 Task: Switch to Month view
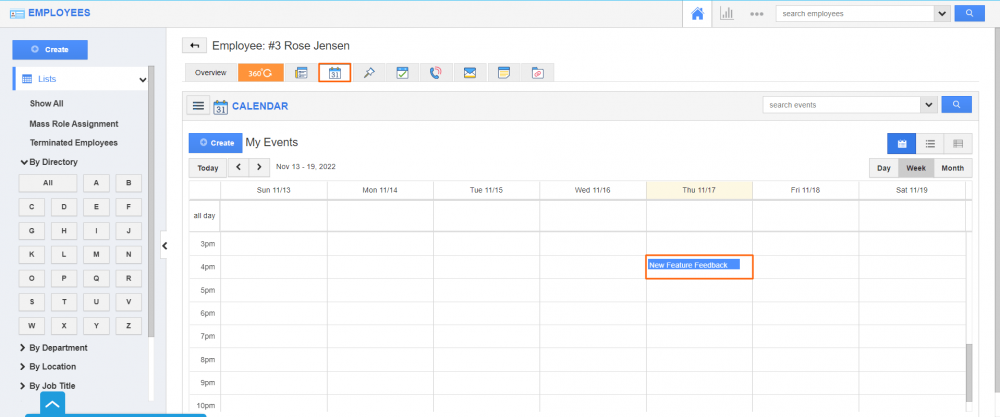pyautogui.click(x=952, y=168)
